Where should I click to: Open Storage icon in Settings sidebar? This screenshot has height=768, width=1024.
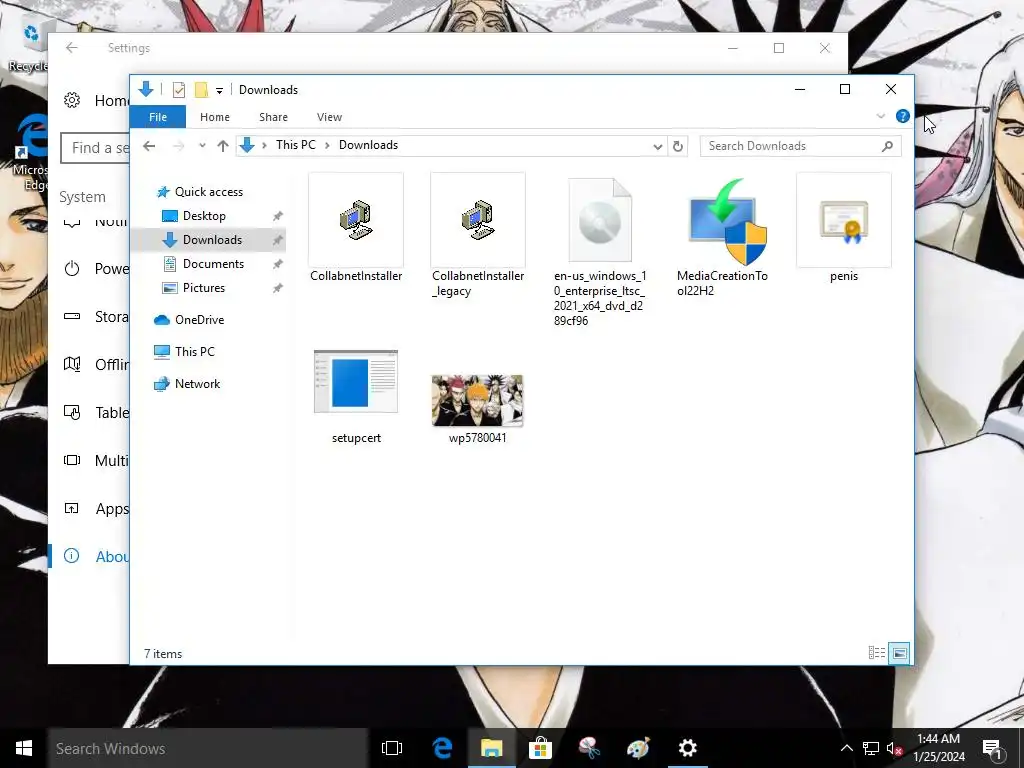[x=72, y=316]
